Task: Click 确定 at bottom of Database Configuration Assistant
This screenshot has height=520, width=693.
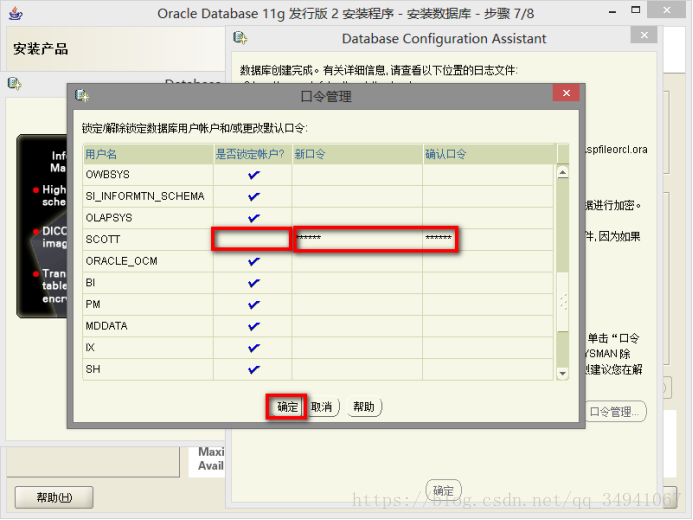Action: tap(443, 490)
